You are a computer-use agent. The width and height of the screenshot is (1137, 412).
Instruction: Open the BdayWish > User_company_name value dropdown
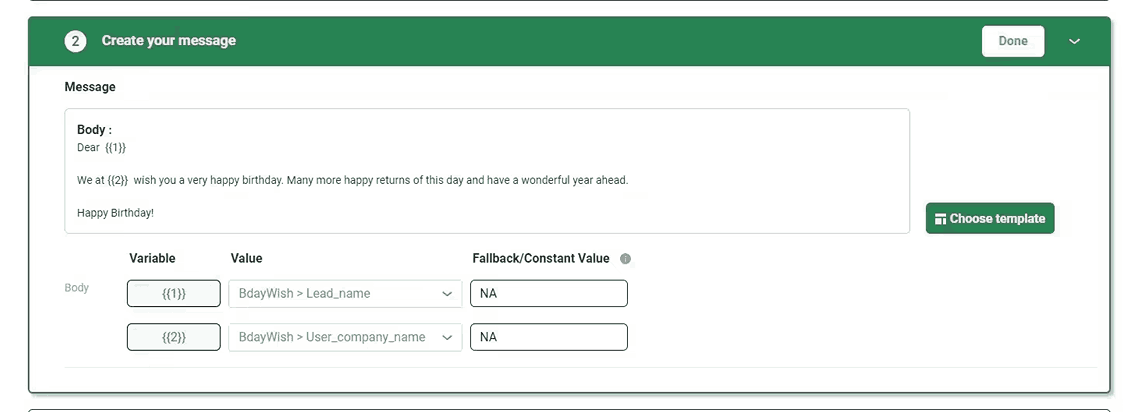coord(345,337)
